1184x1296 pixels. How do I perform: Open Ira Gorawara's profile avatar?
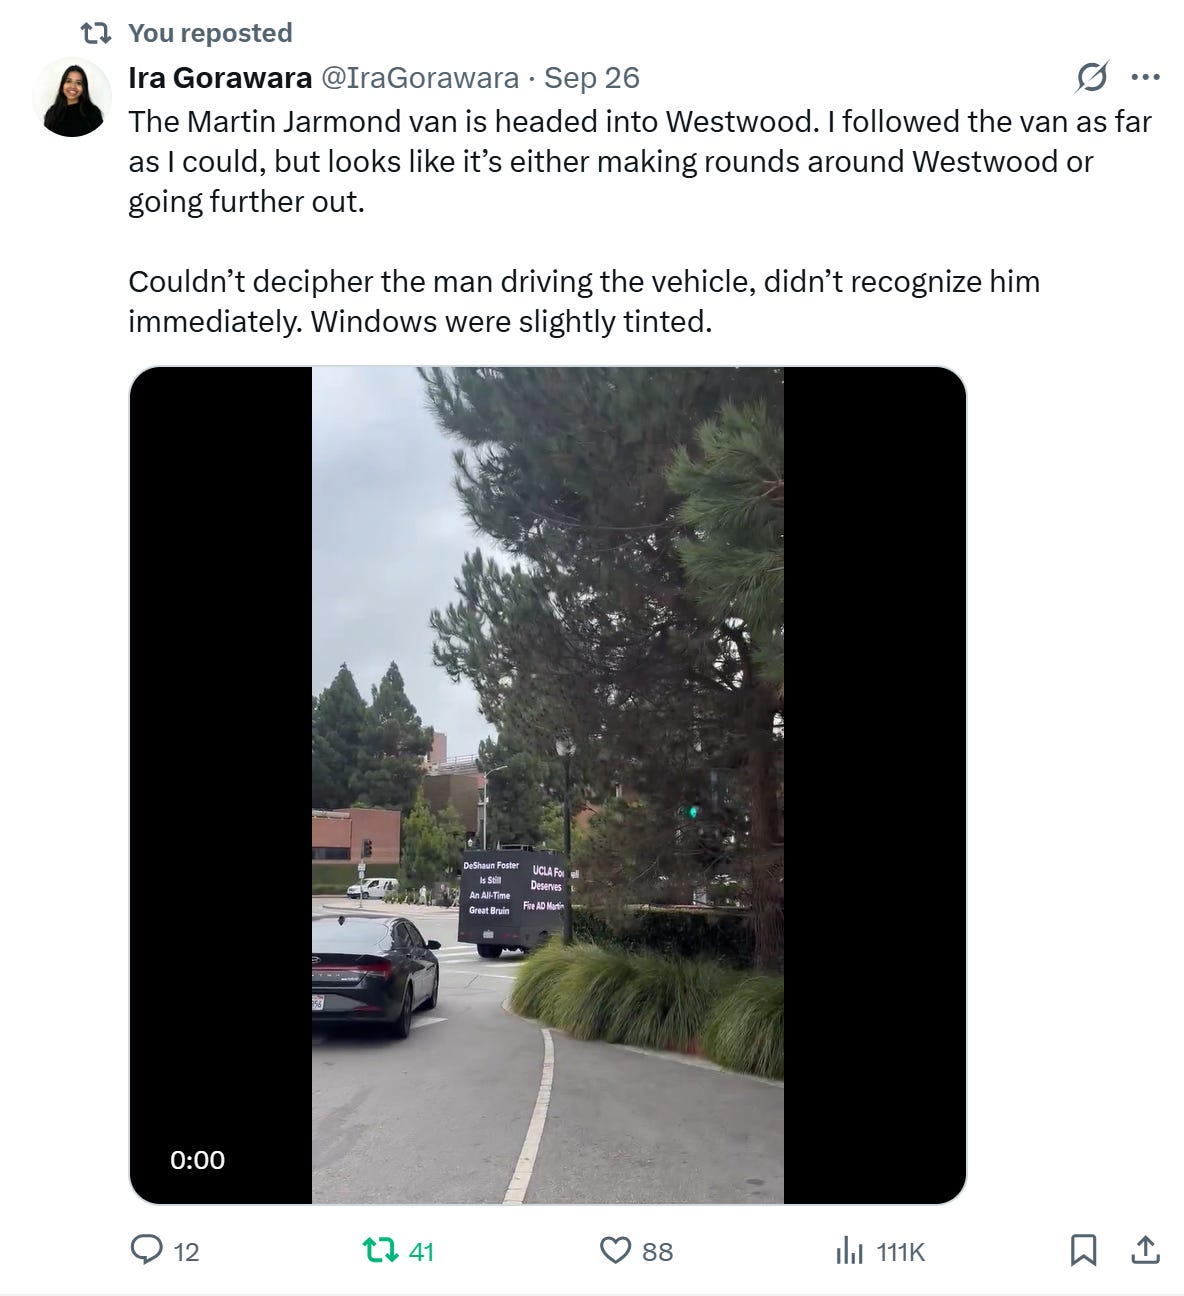pyautogui.click(x=71, y=97)
